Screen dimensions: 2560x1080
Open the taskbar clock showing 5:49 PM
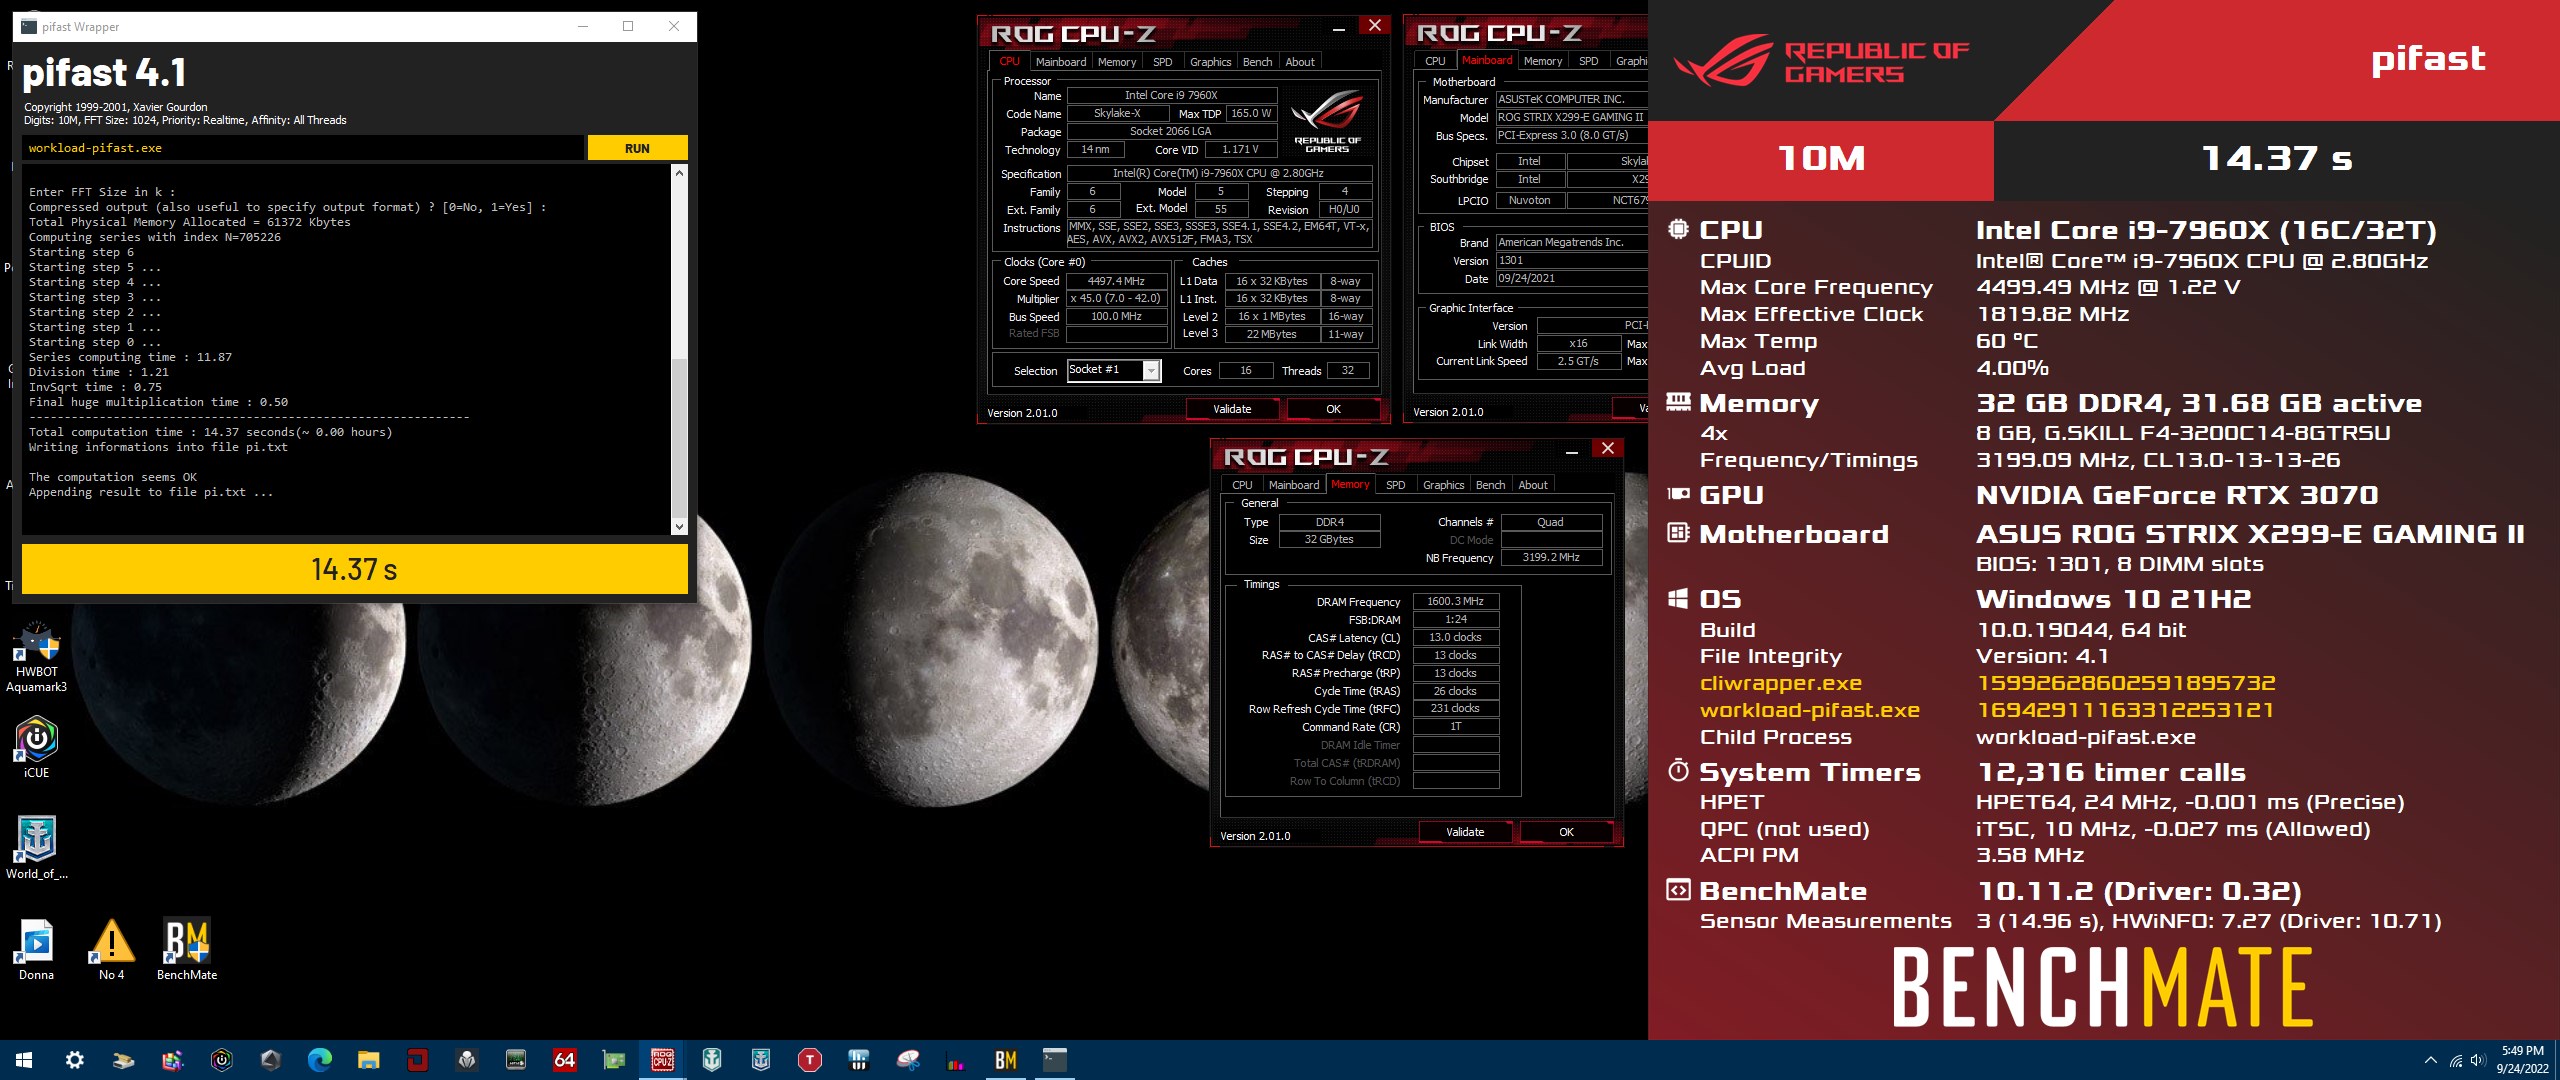pos(2522,1060)
